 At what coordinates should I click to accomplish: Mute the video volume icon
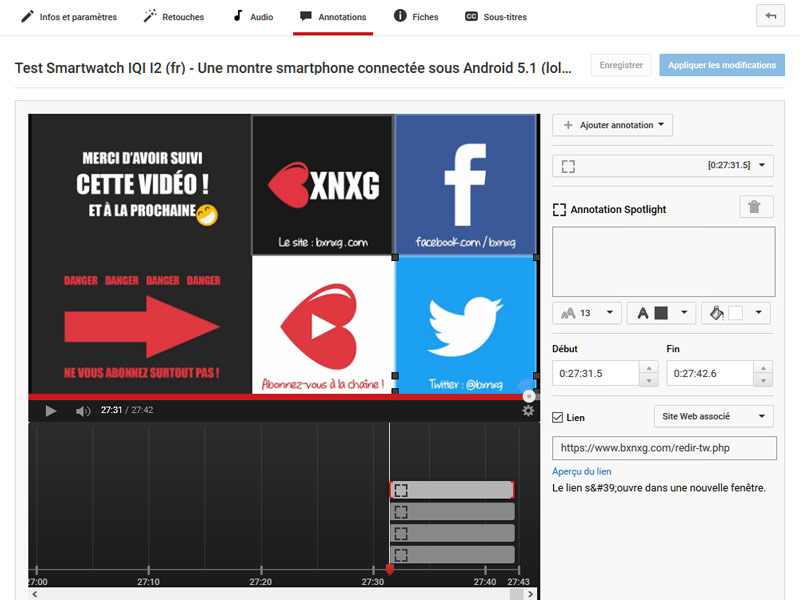(x=83, y=411)
